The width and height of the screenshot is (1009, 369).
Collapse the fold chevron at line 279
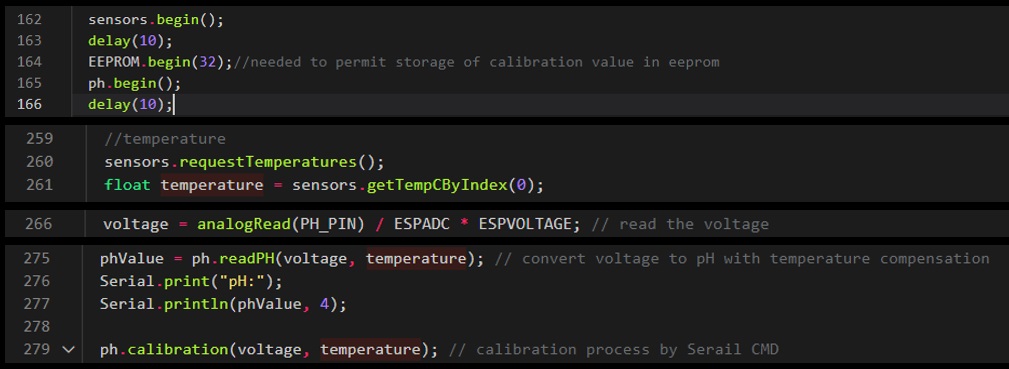[x=68, y=350]
